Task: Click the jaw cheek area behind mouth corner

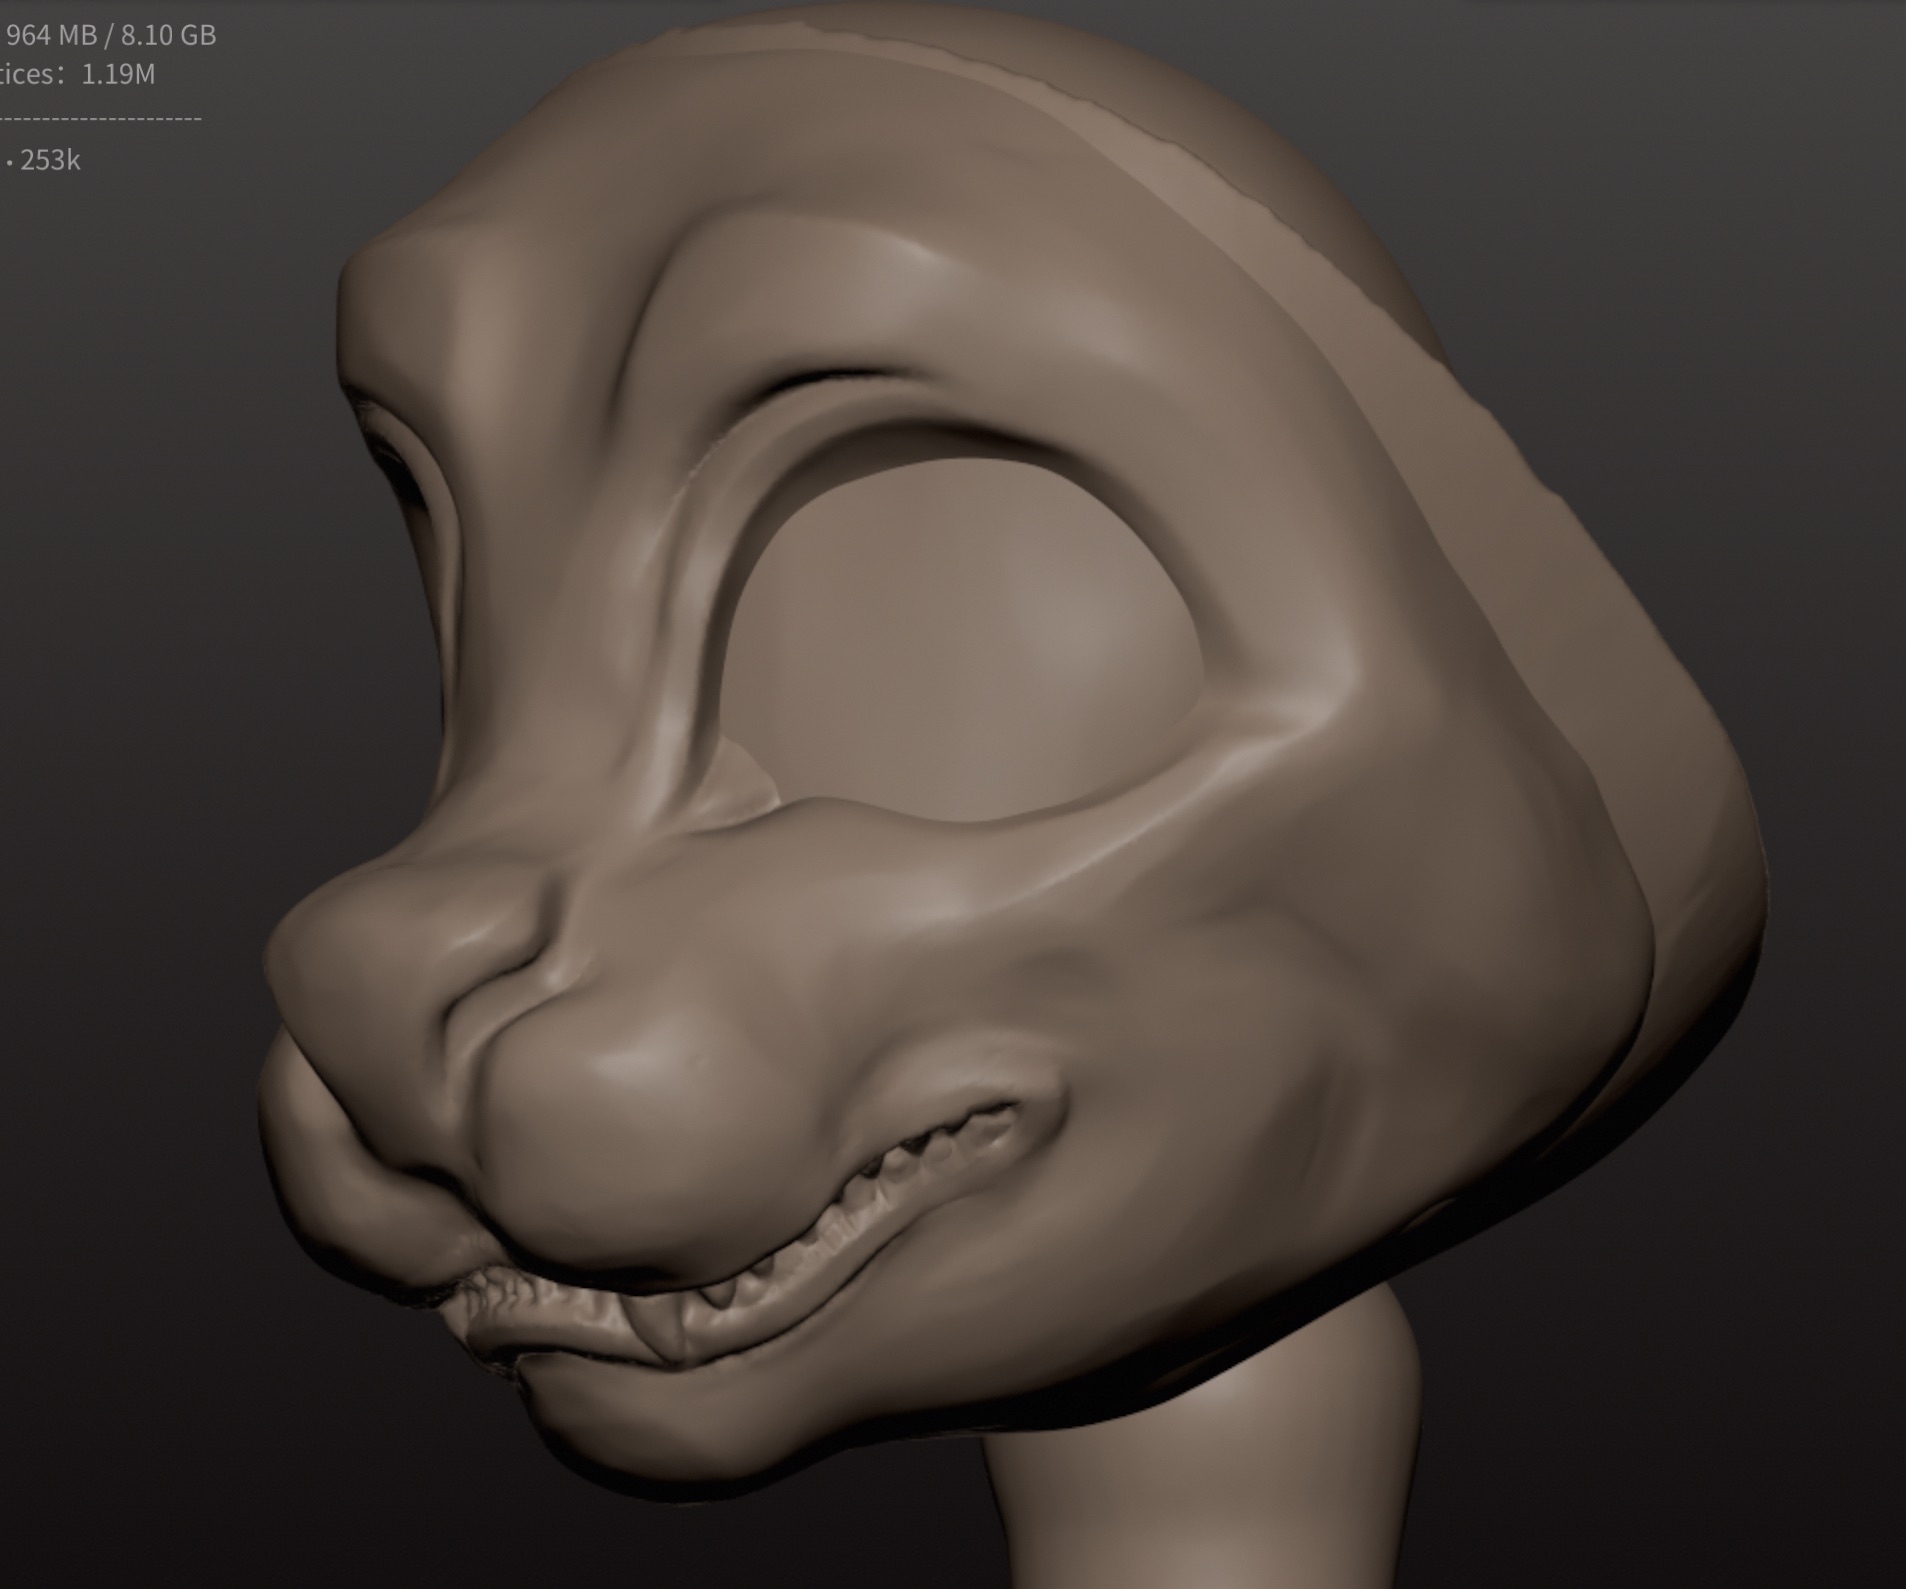Action: tap(1250, 1150)
